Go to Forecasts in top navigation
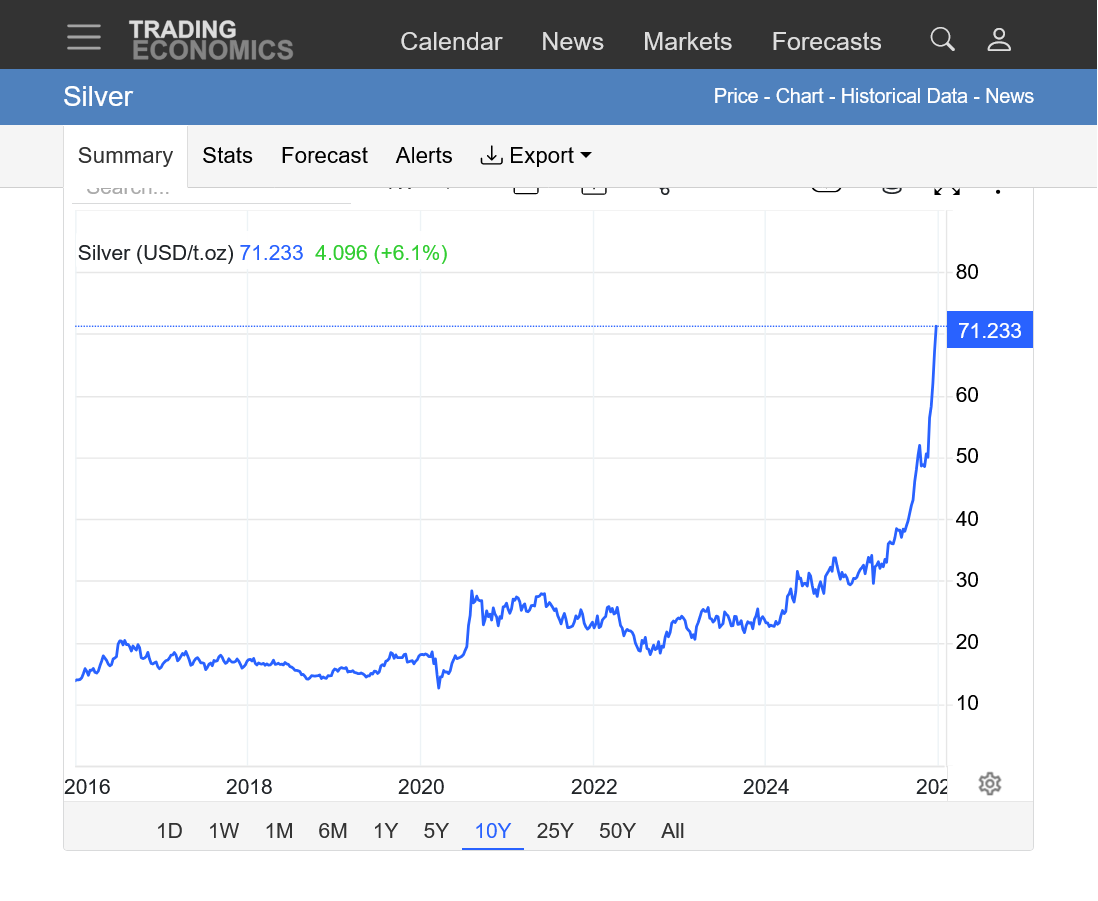 click(x=826, y=41)
